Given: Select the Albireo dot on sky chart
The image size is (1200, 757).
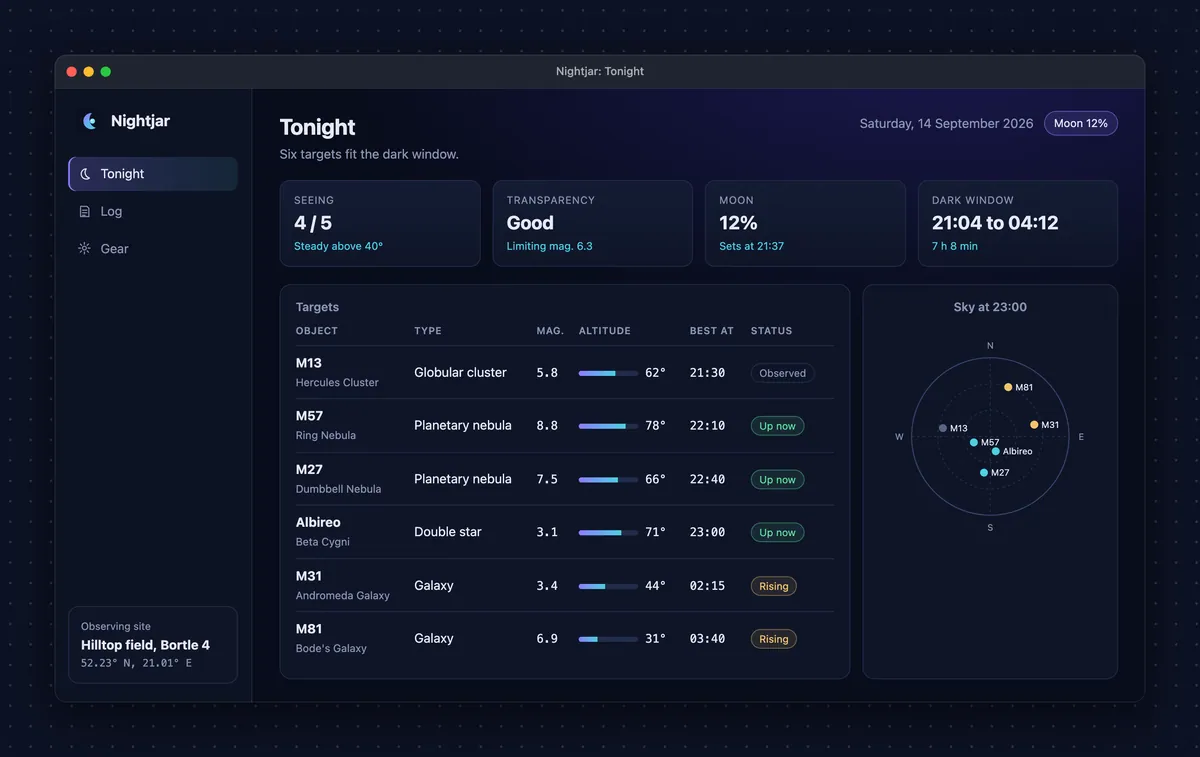Looking at the screenshot, I should [x=996, y=451].
